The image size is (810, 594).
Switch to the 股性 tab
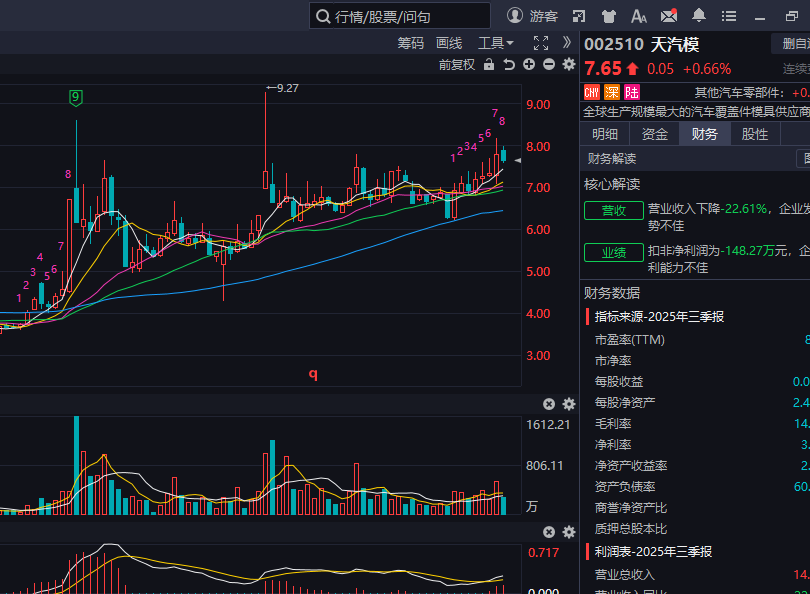click(755, 134)
